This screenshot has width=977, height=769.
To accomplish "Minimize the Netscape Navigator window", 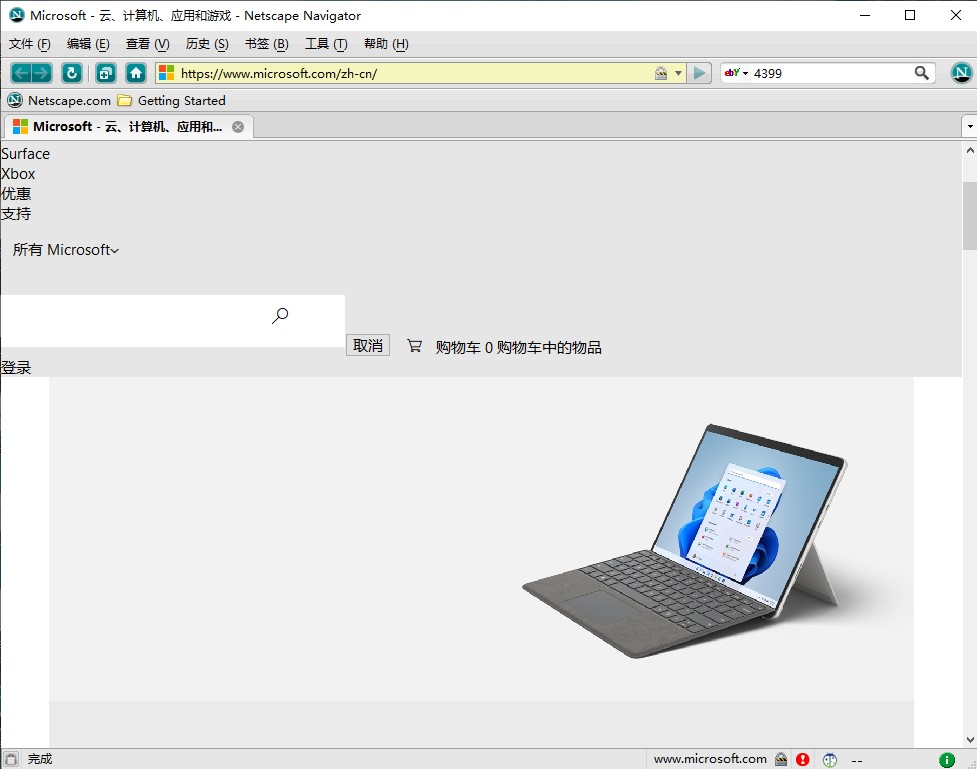I will (x=865, y=15).
